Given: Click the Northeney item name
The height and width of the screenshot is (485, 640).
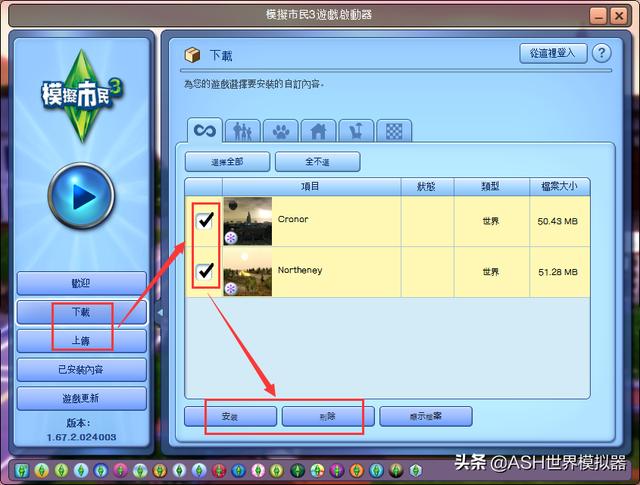Looking at the screenshot, I should 300,270.
